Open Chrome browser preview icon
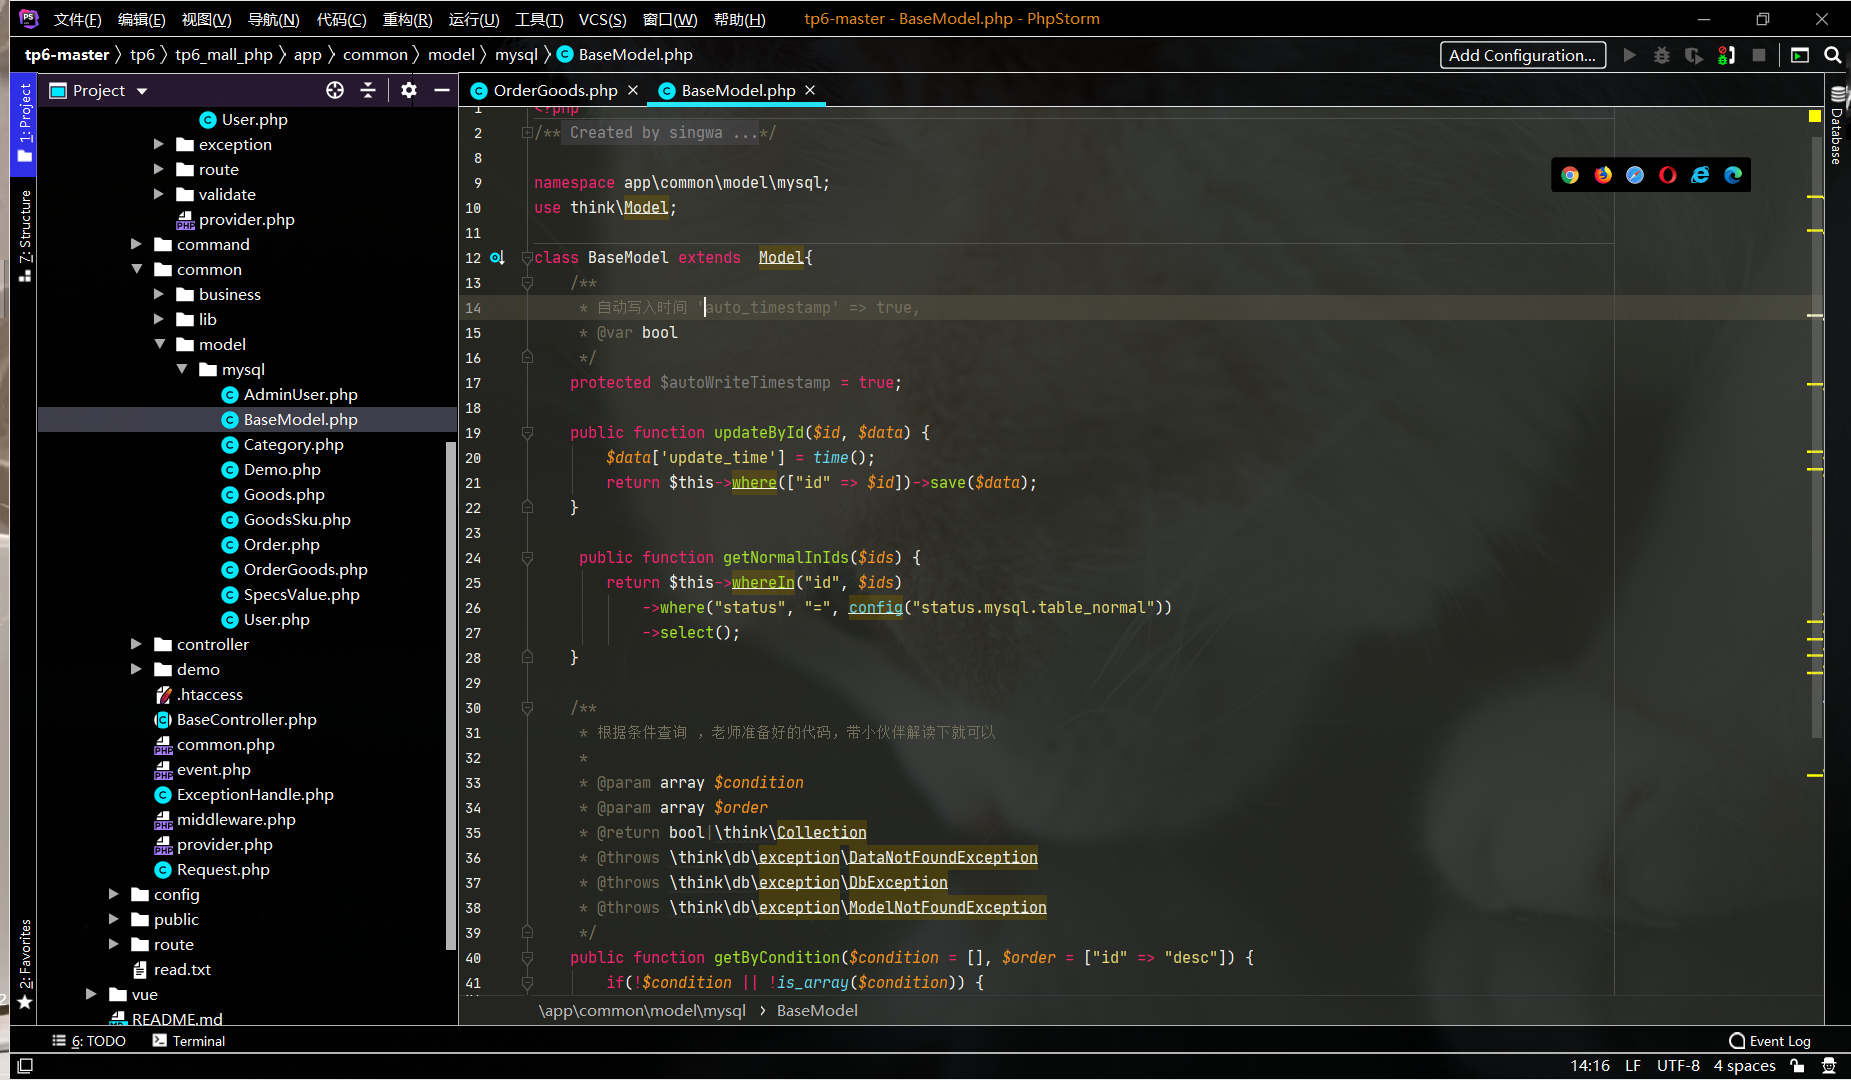Image resolution: width=1851 pixels, height=1080 pixels. coord(1570,175)
